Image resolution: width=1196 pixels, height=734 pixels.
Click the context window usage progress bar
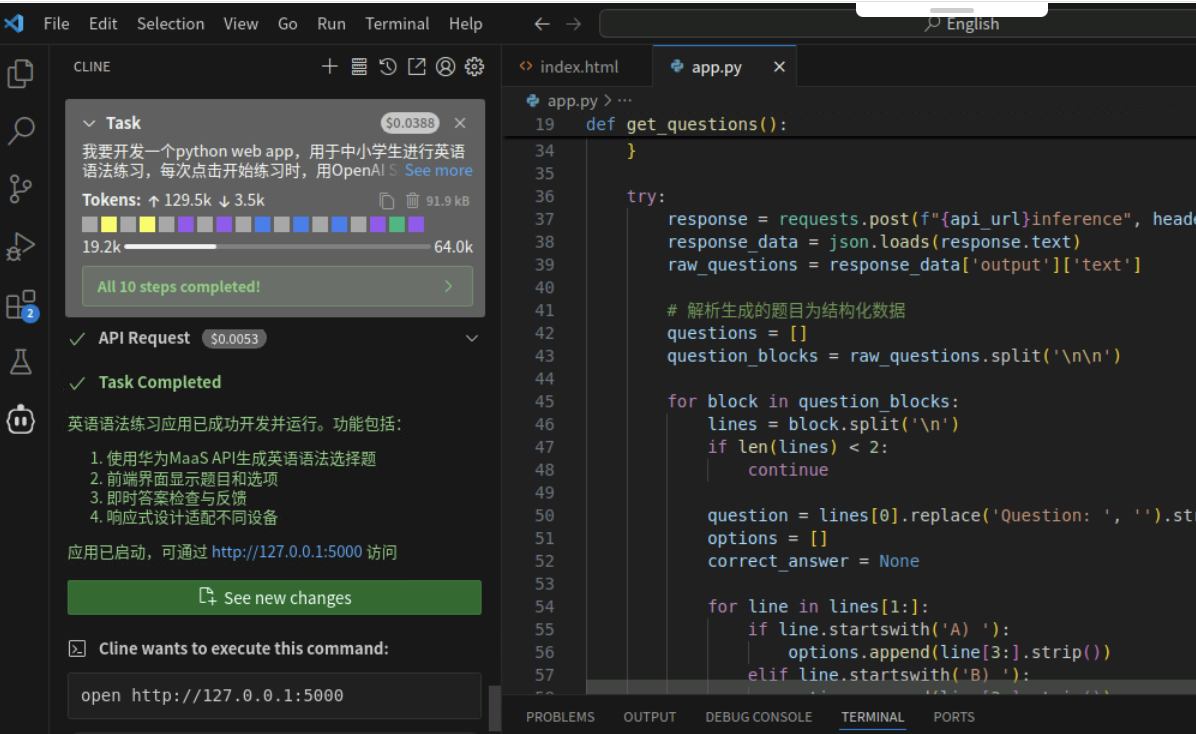pos(276,246)
